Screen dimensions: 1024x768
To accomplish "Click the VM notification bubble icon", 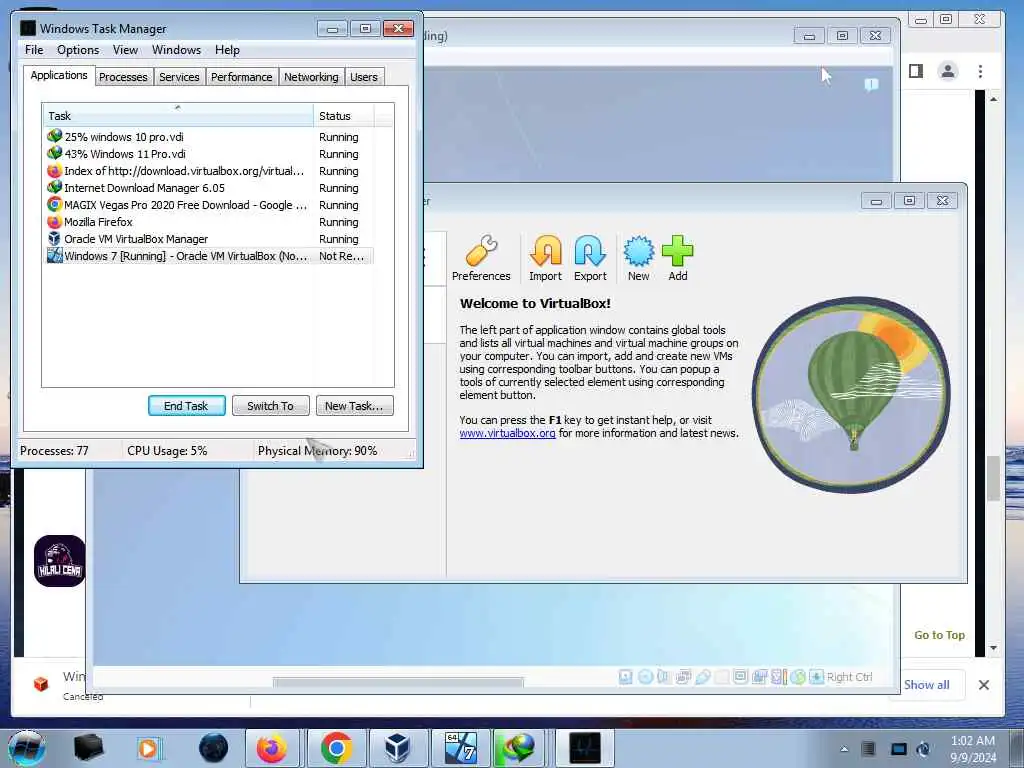I will click(871, 84).
